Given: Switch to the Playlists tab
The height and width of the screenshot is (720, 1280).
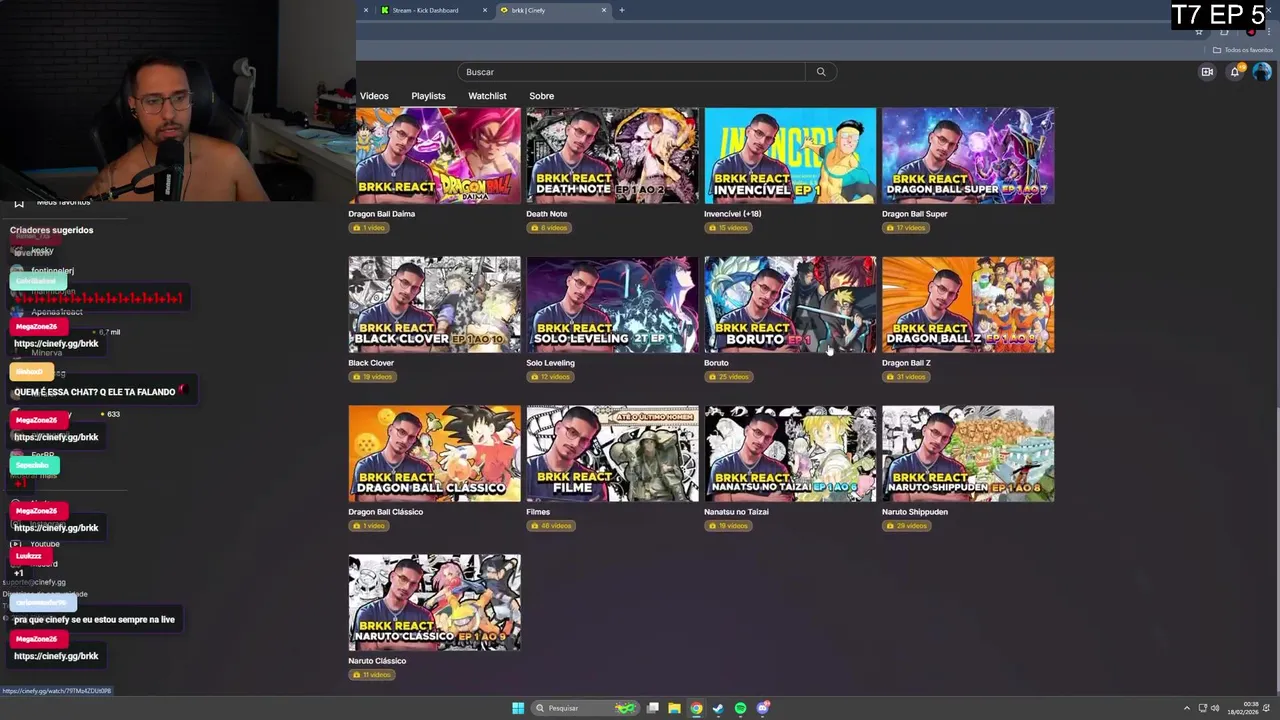Looking at the screenshot, I should click(428, 96).
